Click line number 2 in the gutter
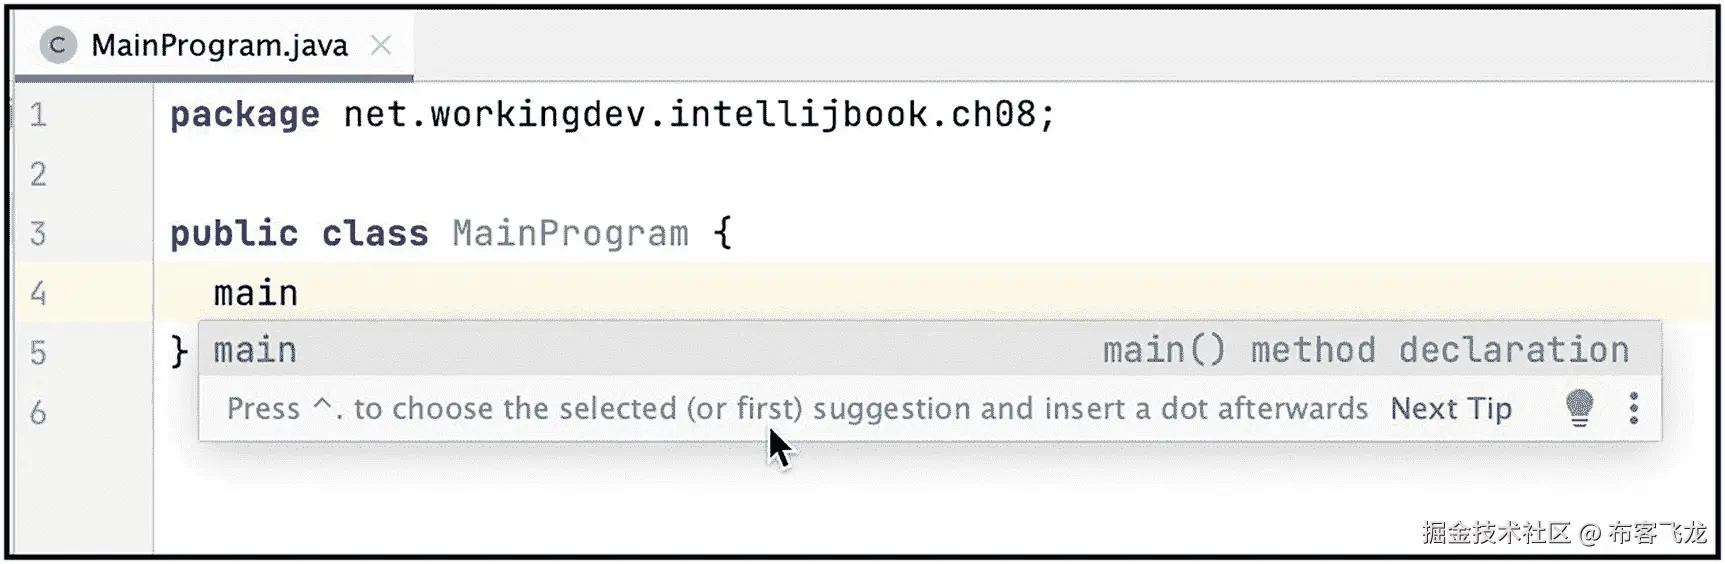This screenshot has width=1725, height=564. (38, 174)
